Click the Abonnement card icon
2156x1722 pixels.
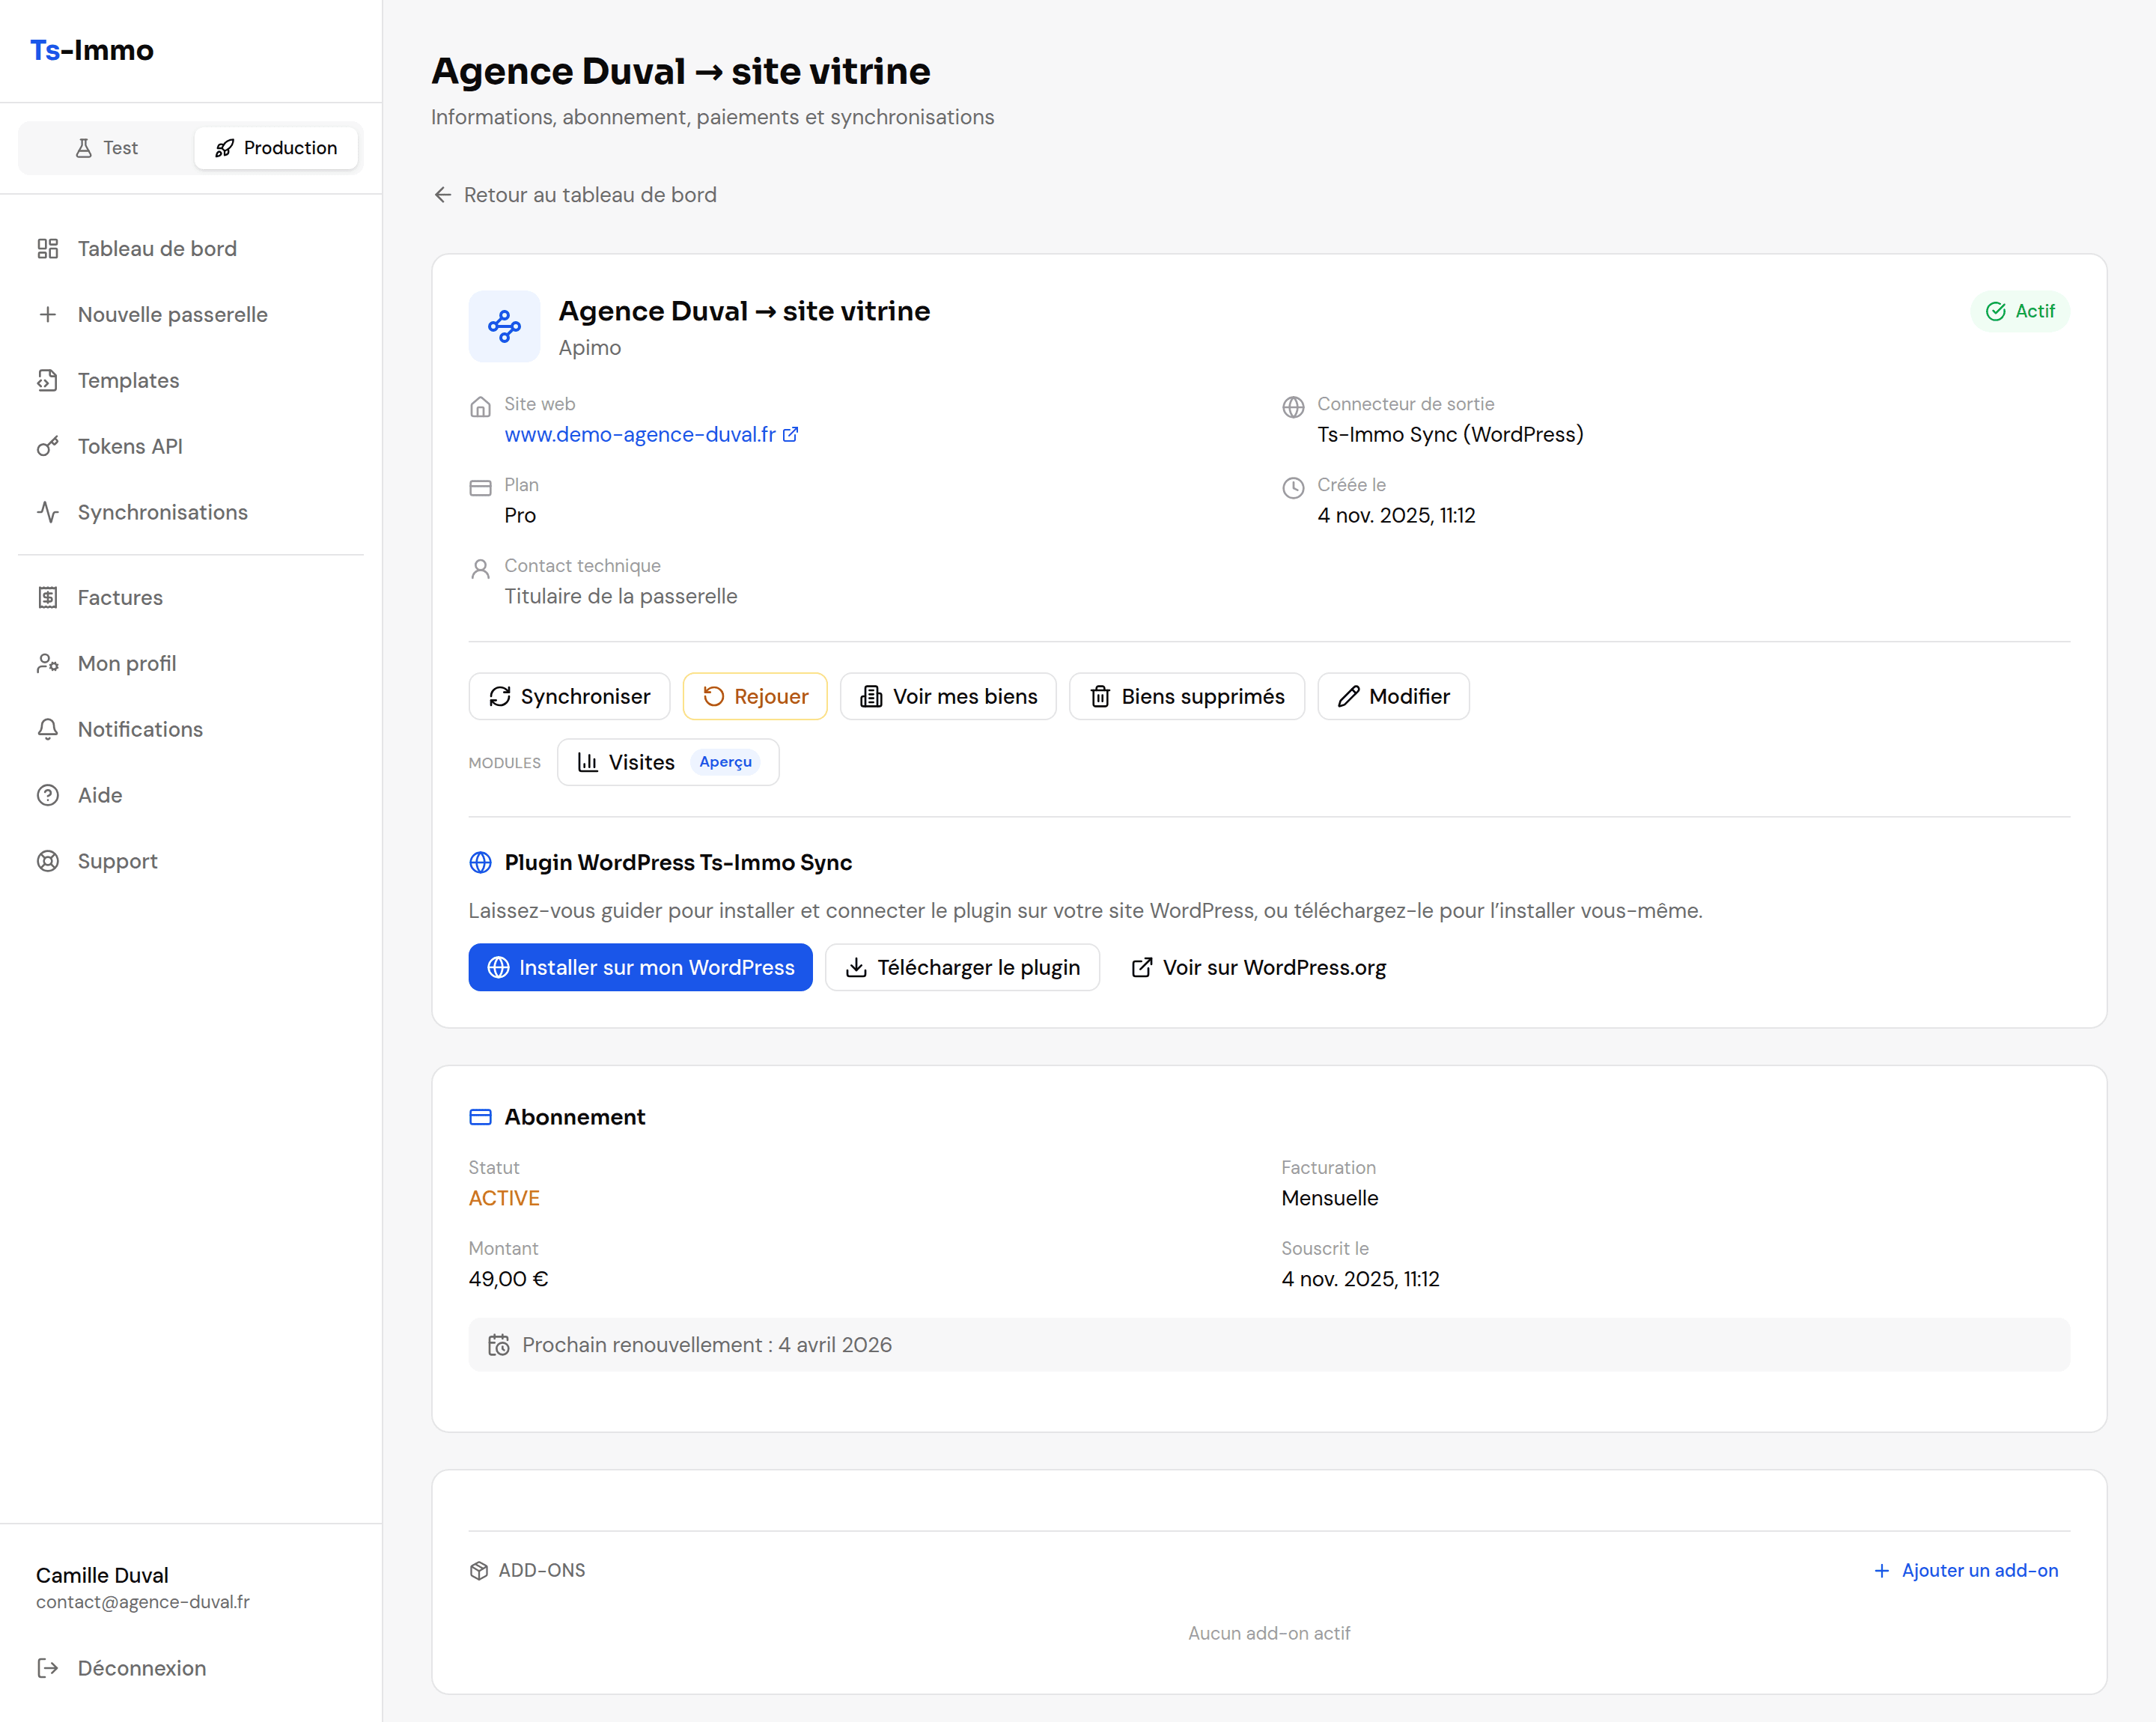tap(481, 1117)
